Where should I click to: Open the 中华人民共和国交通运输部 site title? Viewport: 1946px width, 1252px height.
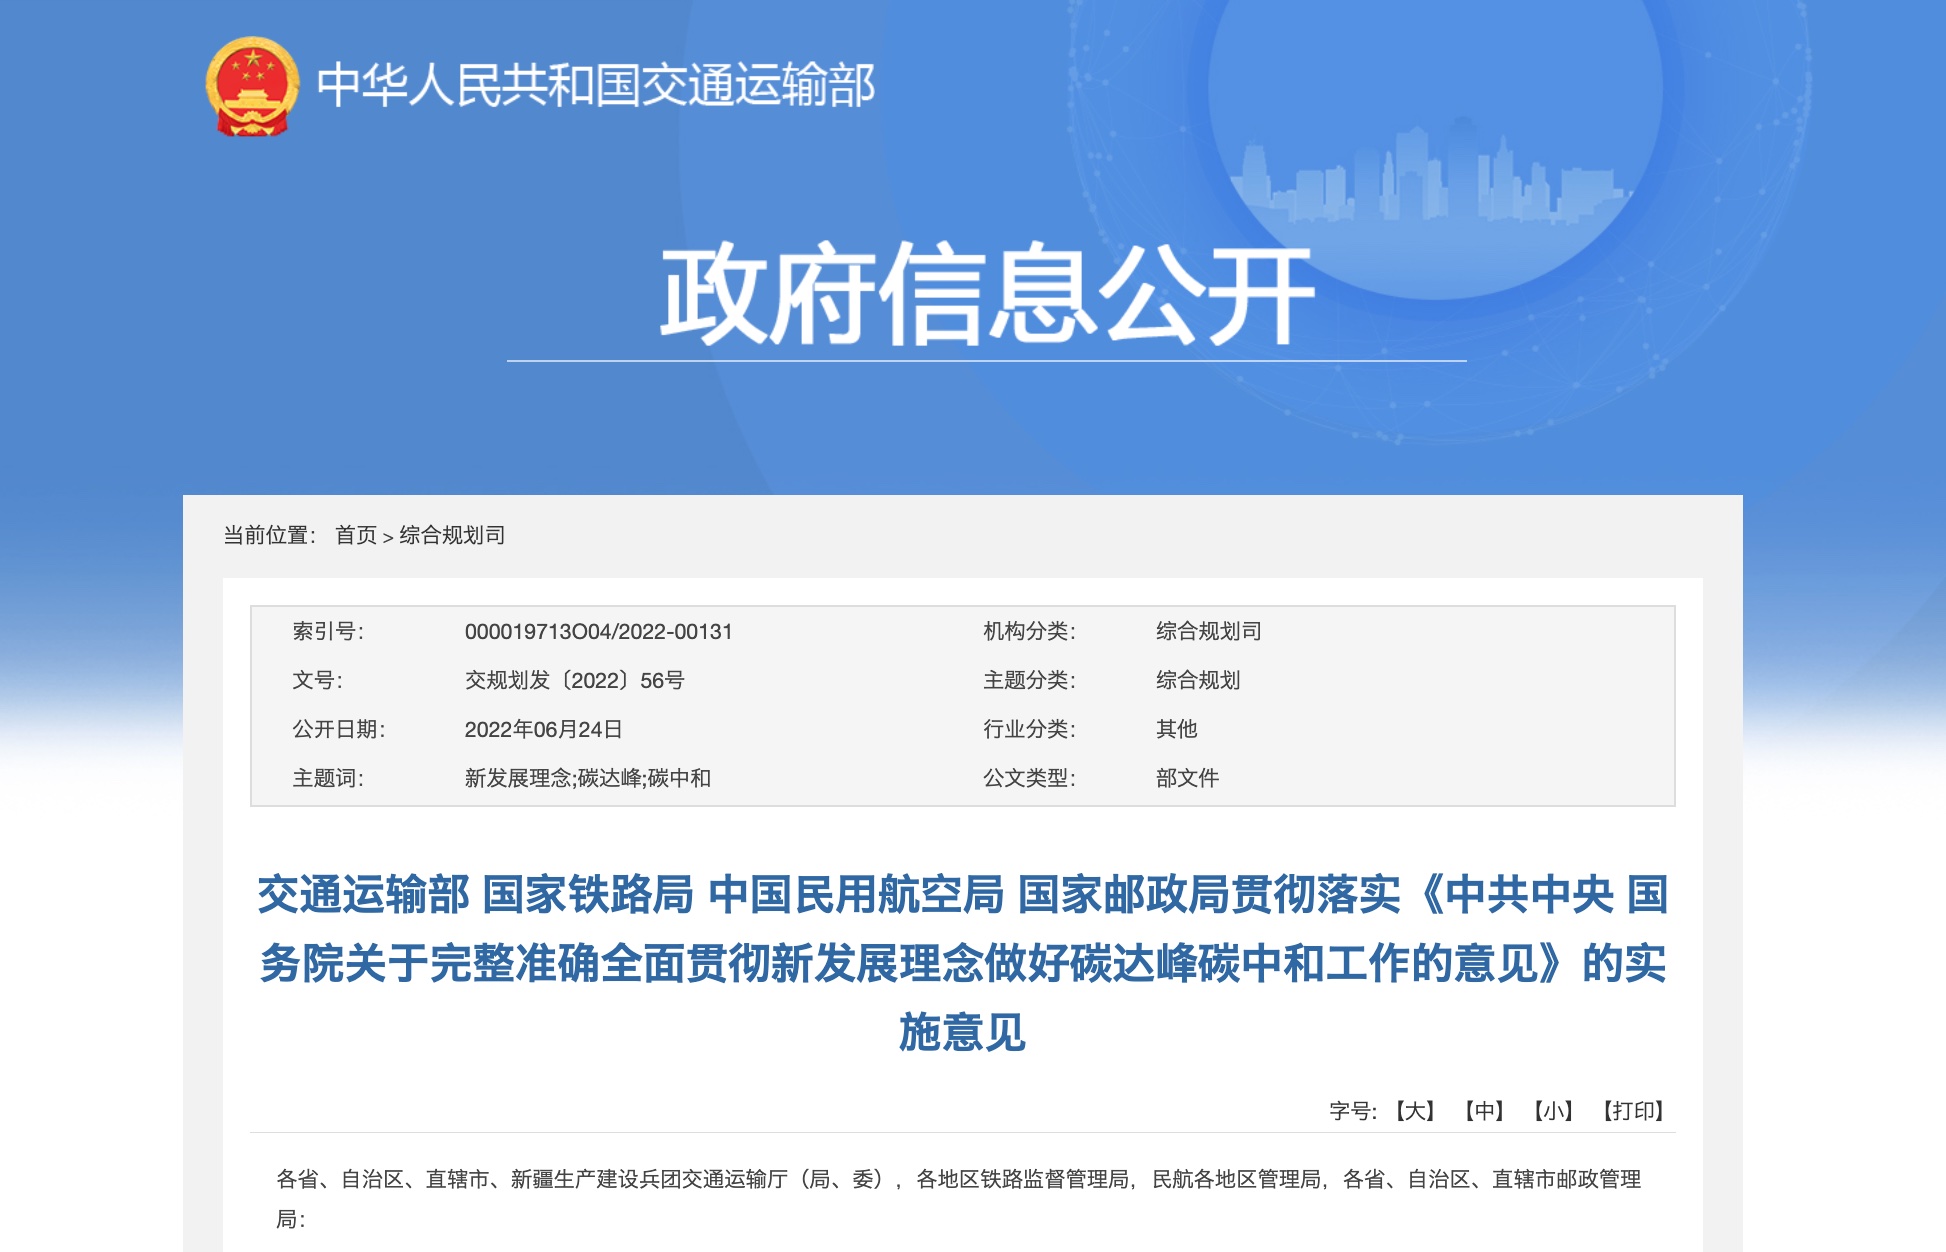point(596,85)
